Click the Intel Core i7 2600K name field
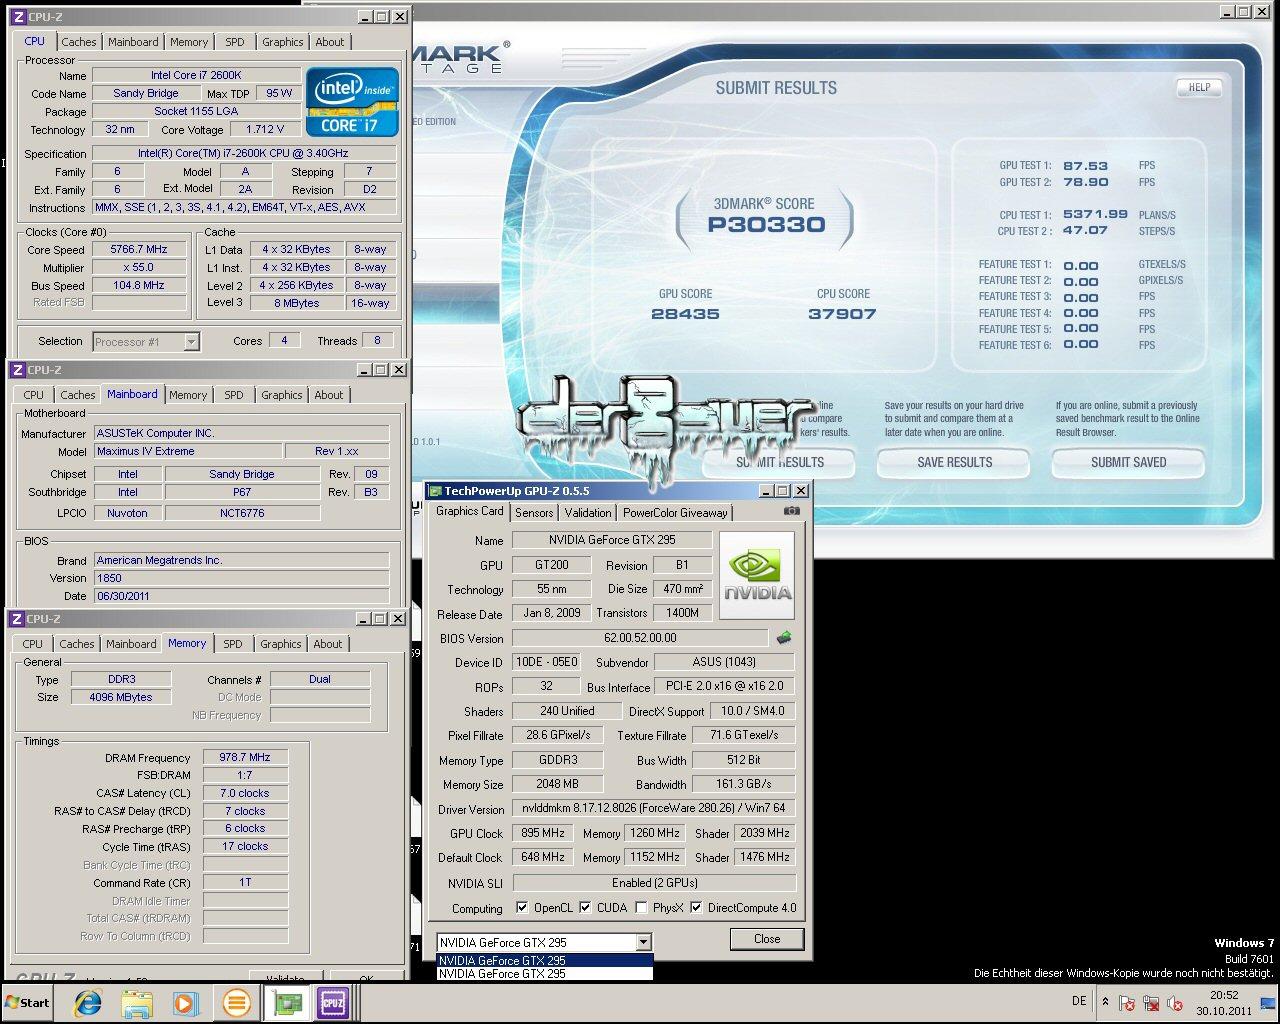 coord(196,76)
